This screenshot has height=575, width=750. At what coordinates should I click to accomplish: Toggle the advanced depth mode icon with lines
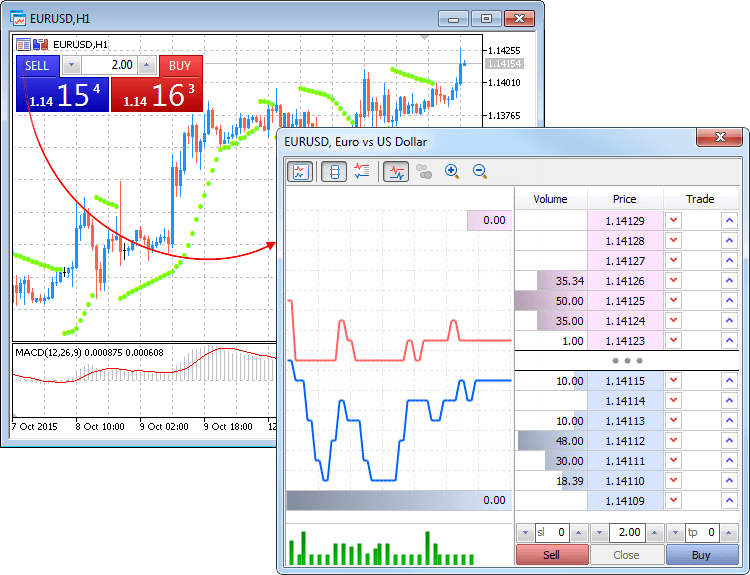[362, 171]
